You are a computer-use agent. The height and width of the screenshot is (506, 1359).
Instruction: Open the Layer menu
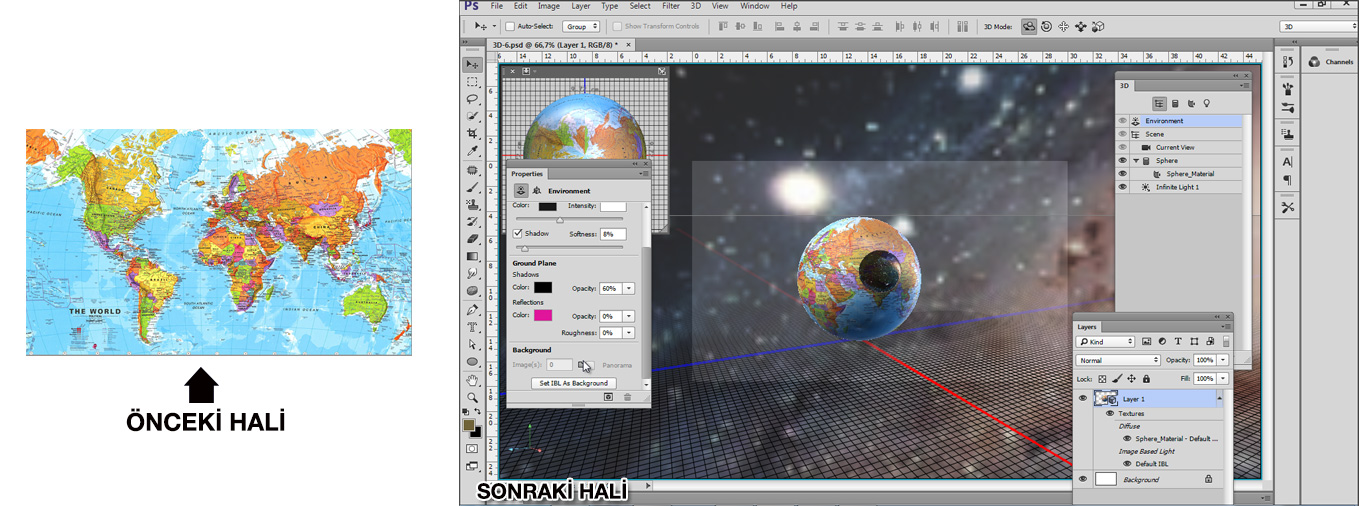[580, 6]
